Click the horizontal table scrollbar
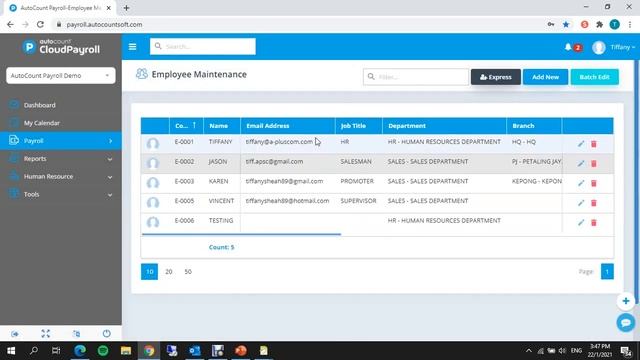640x360 pixels. pos(241,234)
